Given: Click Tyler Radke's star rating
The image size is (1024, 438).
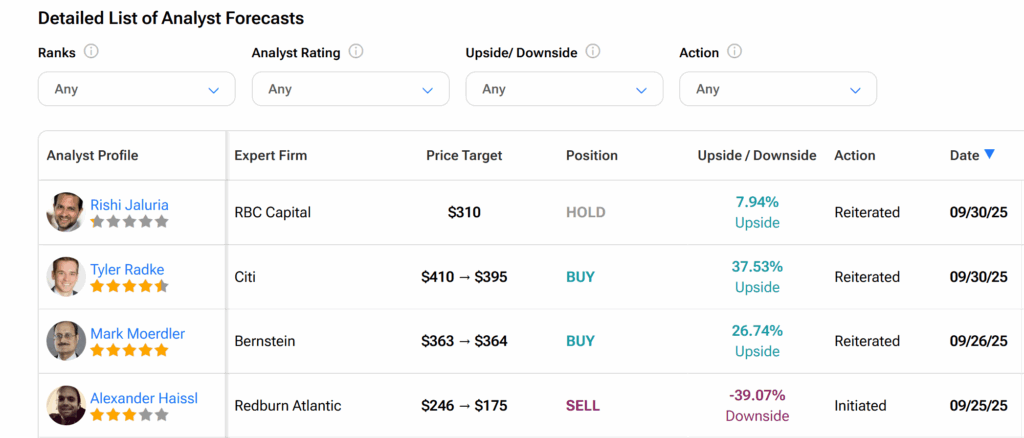Looking at the screenshot, I should coord(129,286).
